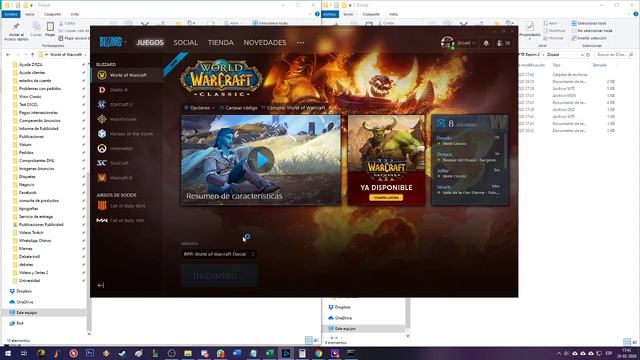Click Compra ahora on Warcraft III ad
This screenshot has height=360, width=640.
pos(386,198)
